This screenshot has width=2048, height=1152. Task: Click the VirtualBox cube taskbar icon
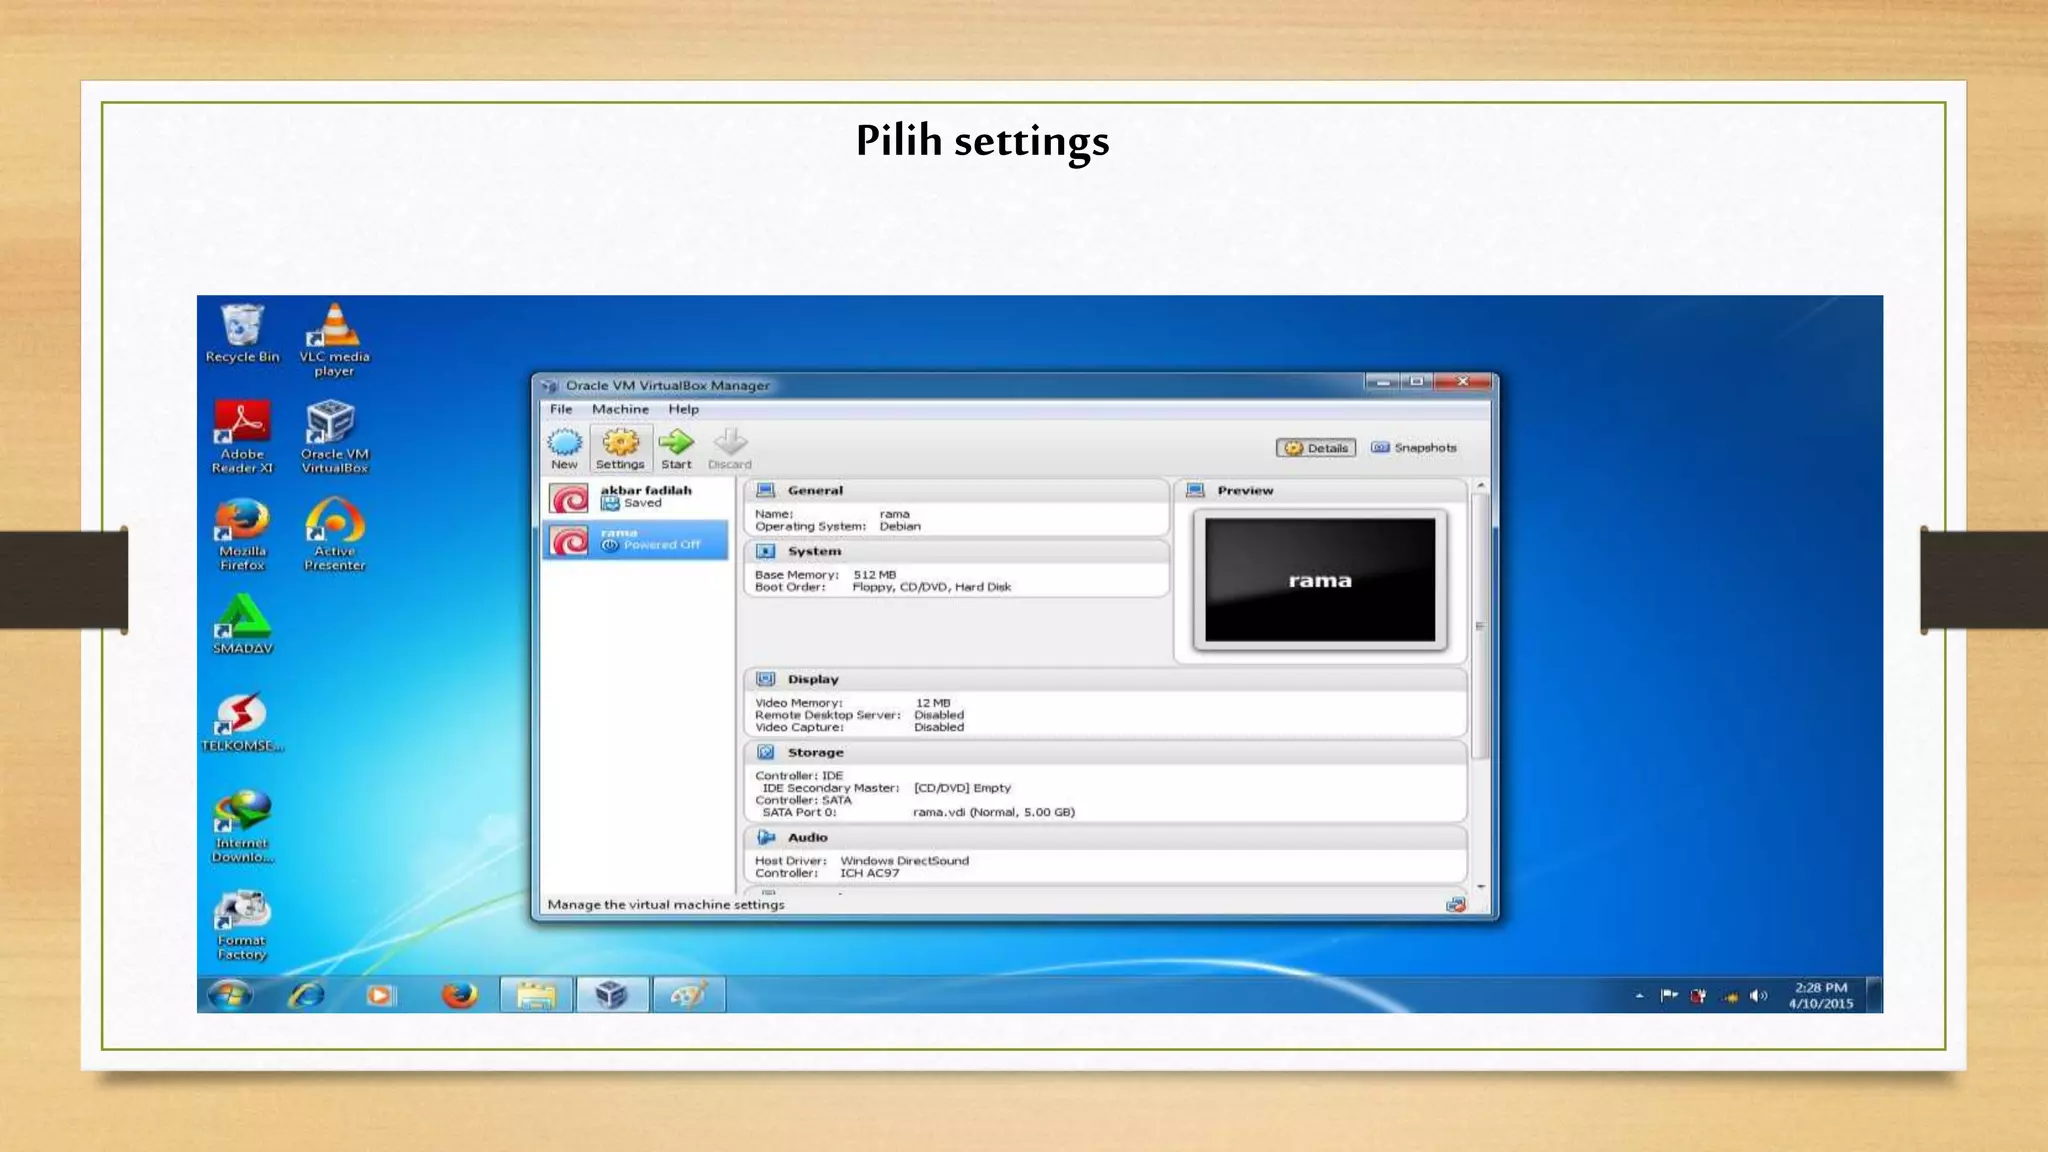pyautogui.click(x=612, y=995)
